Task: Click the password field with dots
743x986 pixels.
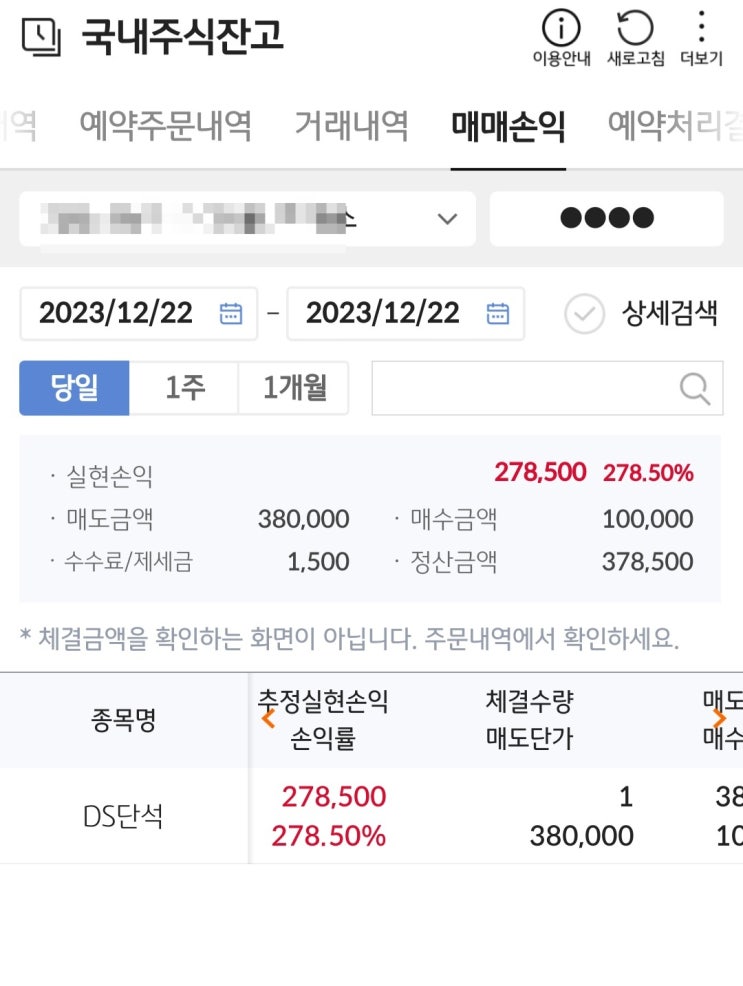Action: click(607, 219)
